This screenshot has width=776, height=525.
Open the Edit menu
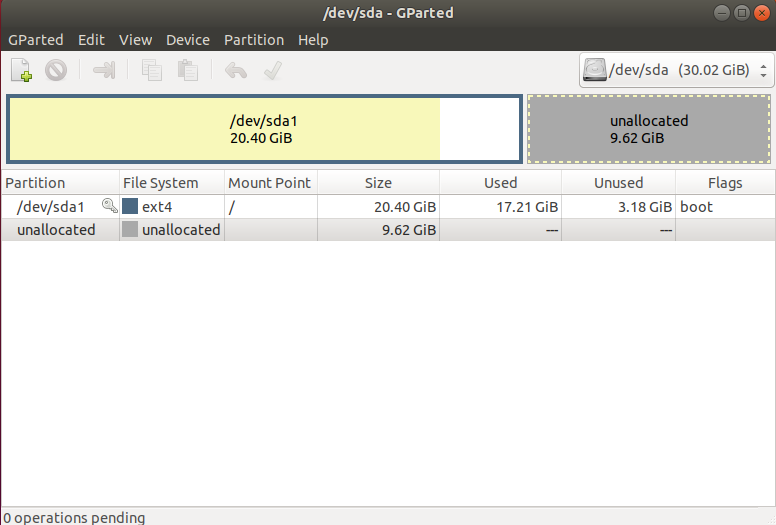[91, 40]
